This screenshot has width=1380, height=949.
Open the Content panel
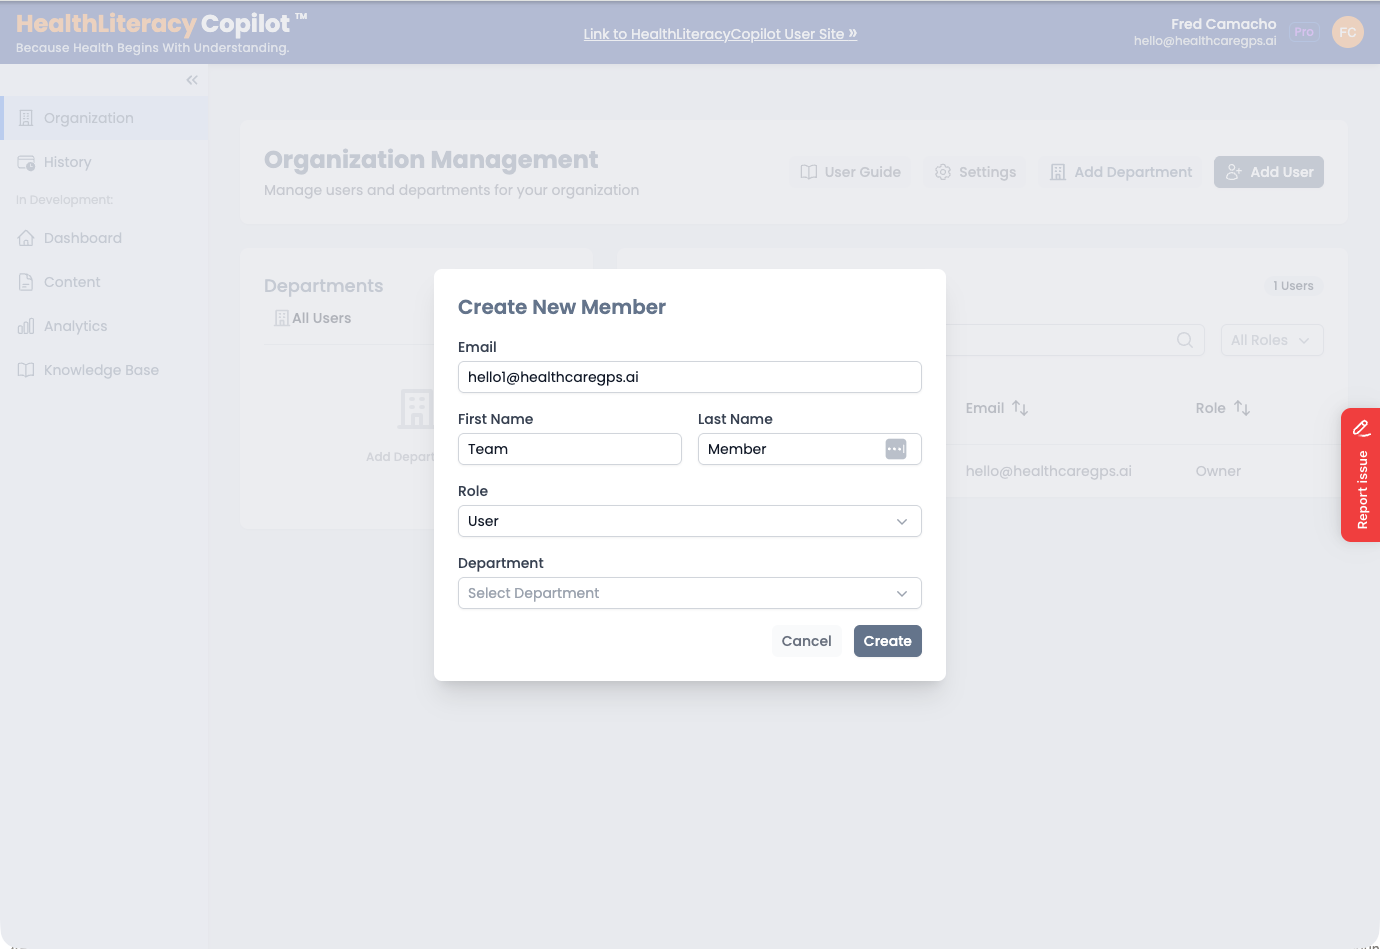pyautogui.click(x=24, y=281)
